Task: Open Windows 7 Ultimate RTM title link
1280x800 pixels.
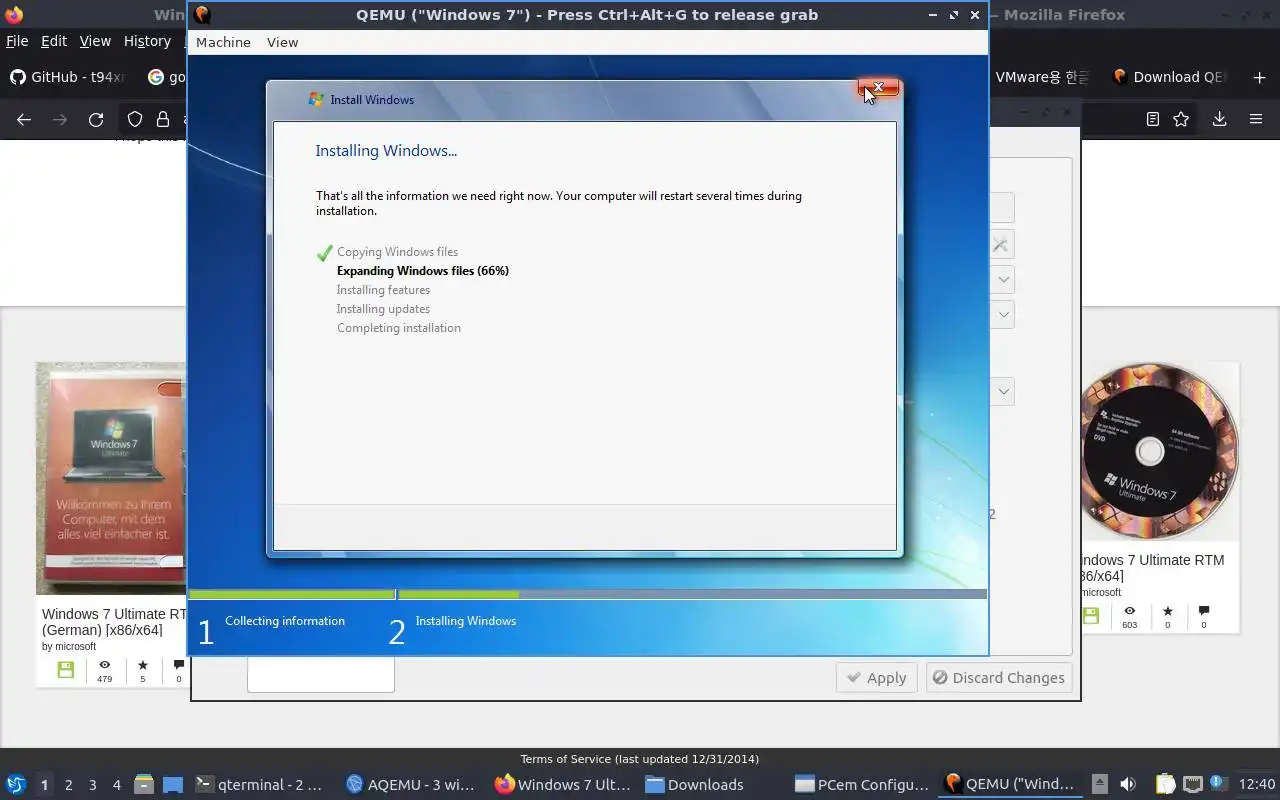Action: (x=1151, y=568)
